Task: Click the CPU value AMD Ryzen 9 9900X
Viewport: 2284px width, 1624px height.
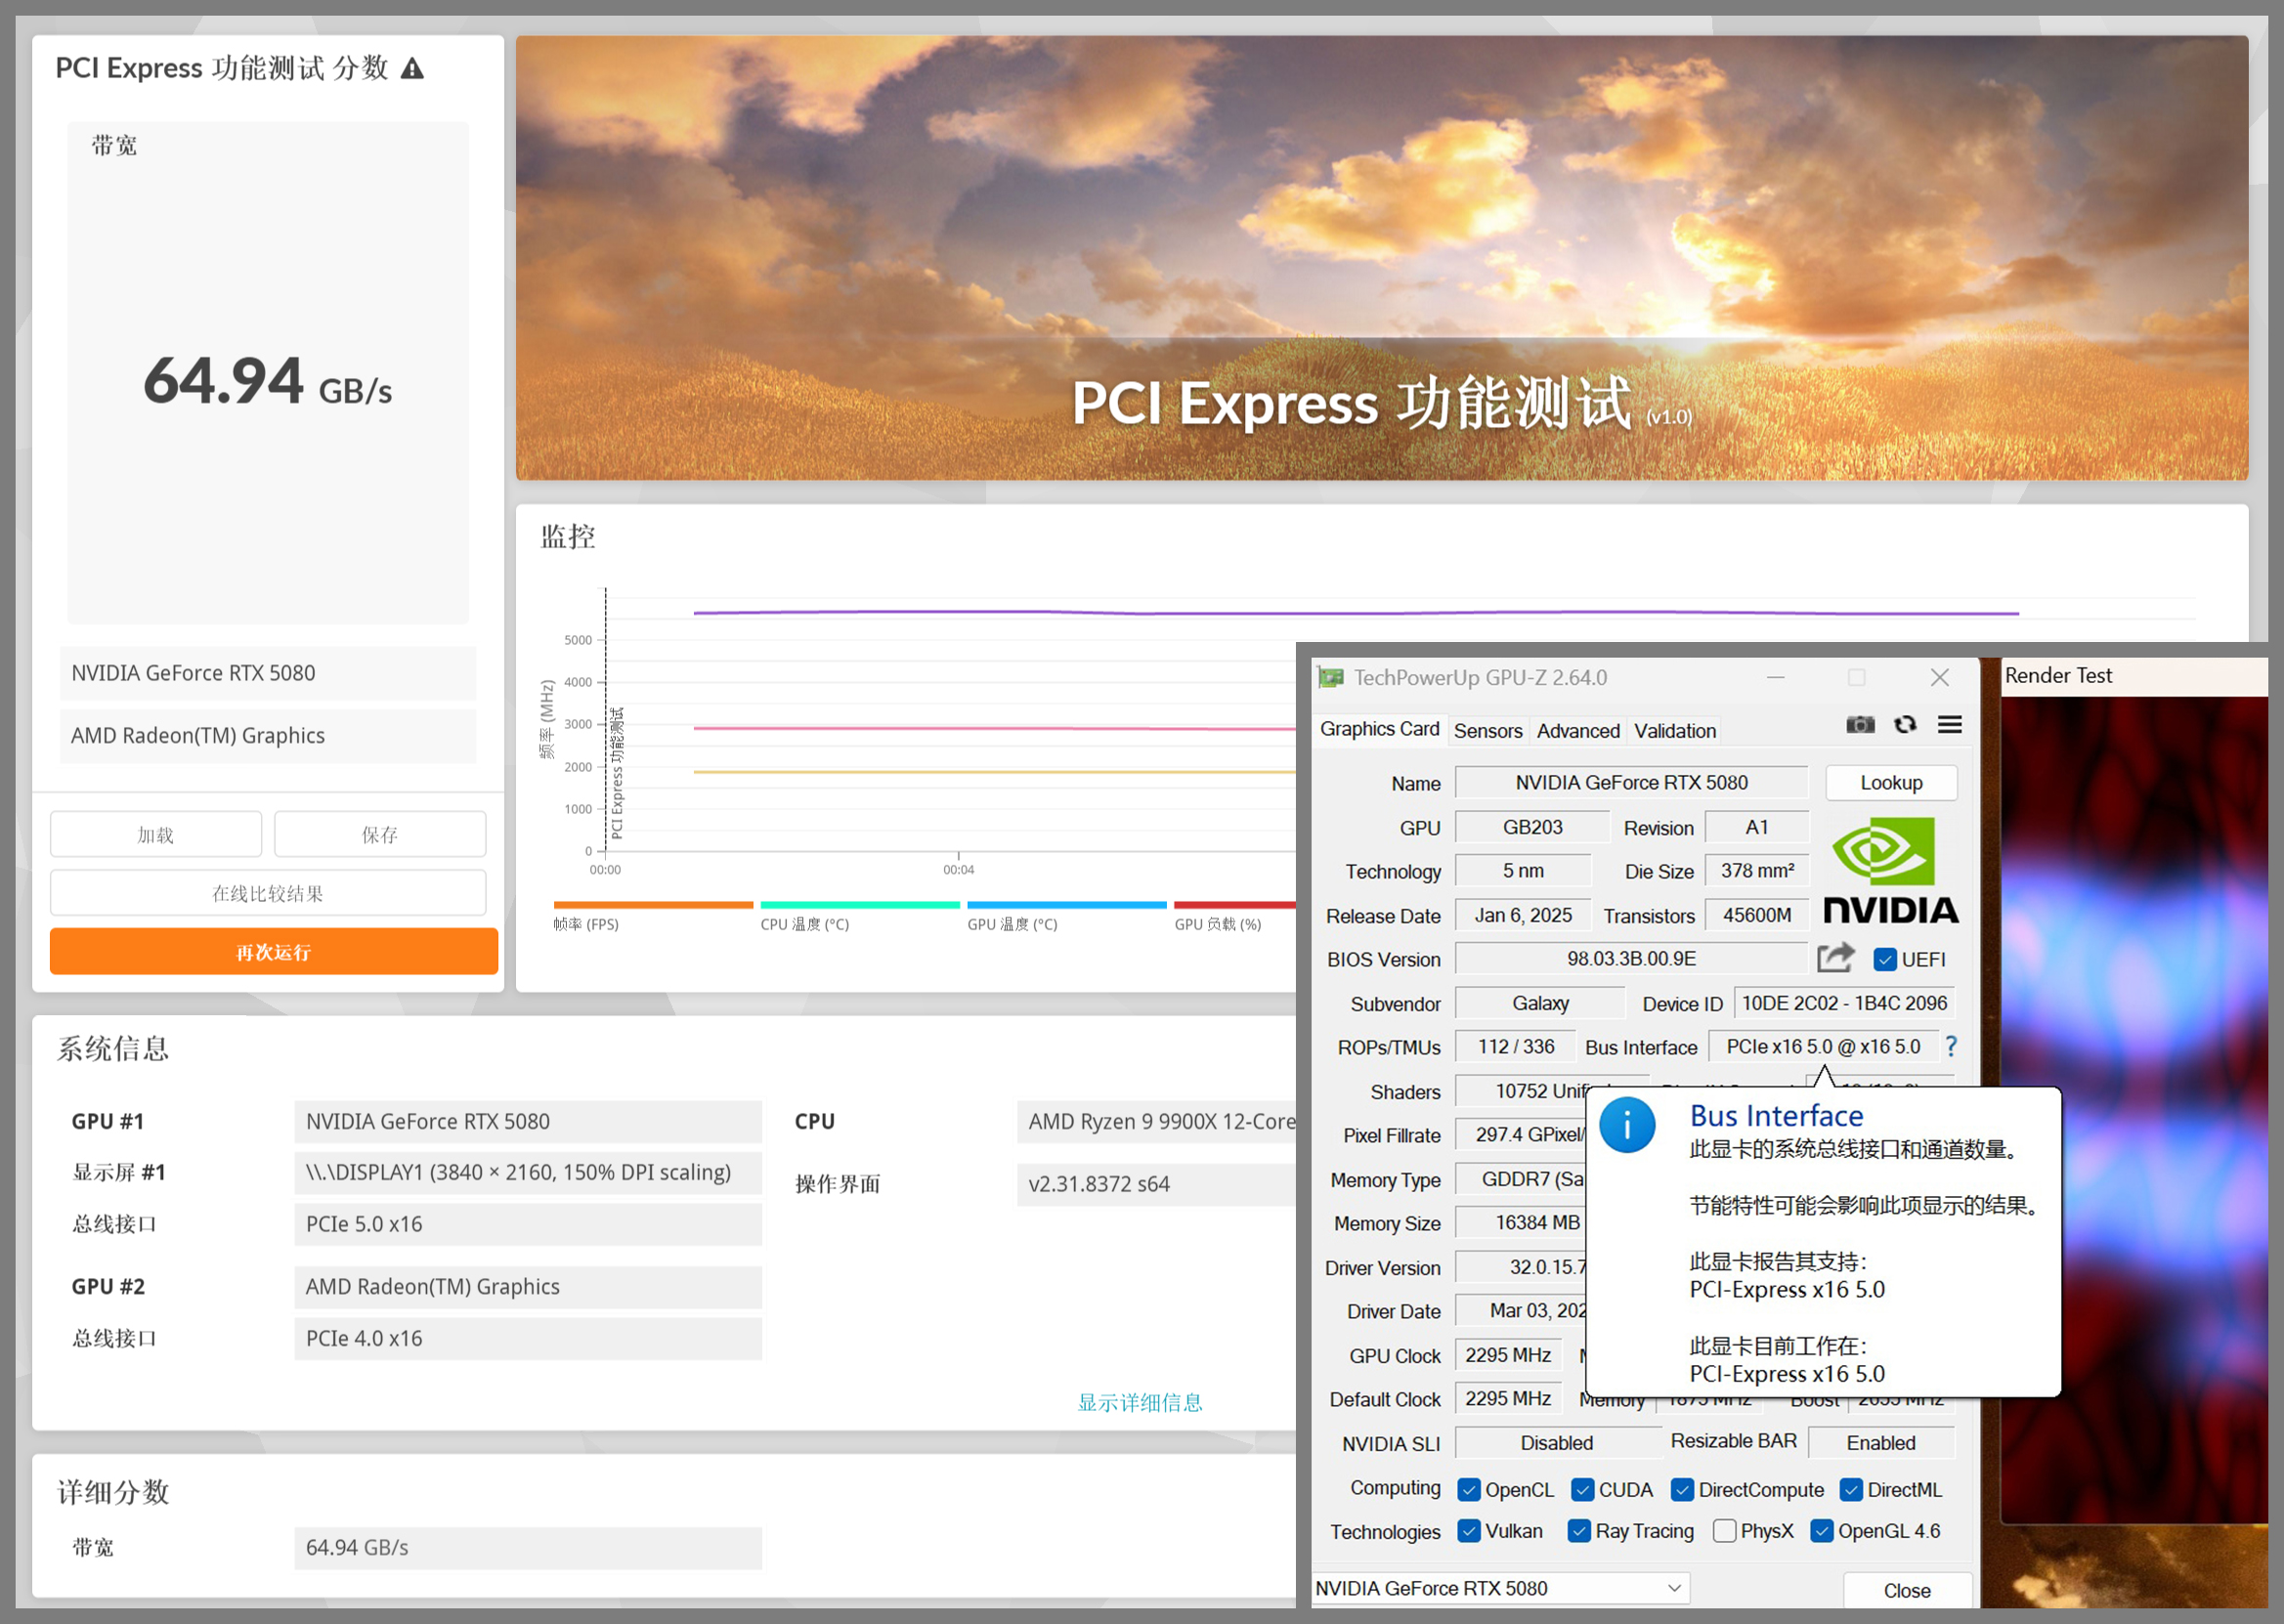Action: click(x=1157, y=1121)
